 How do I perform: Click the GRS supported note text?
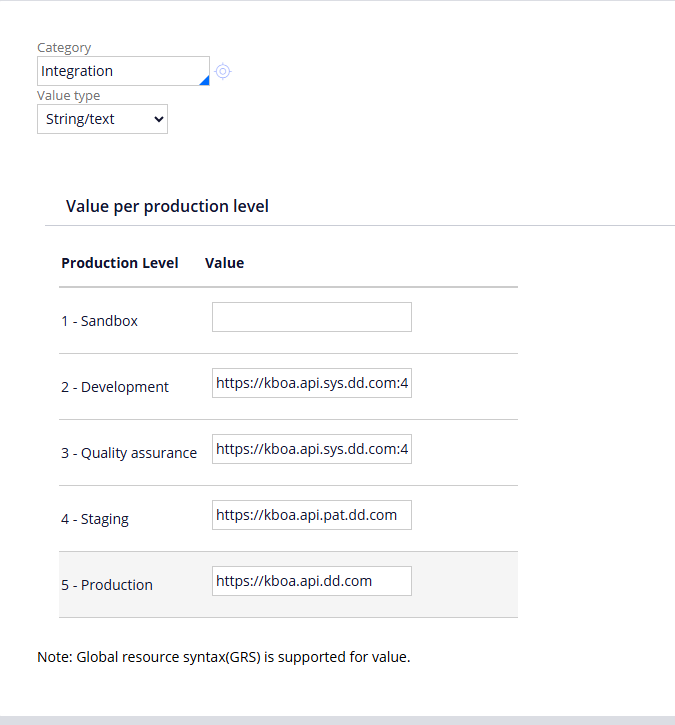(224, 657)
